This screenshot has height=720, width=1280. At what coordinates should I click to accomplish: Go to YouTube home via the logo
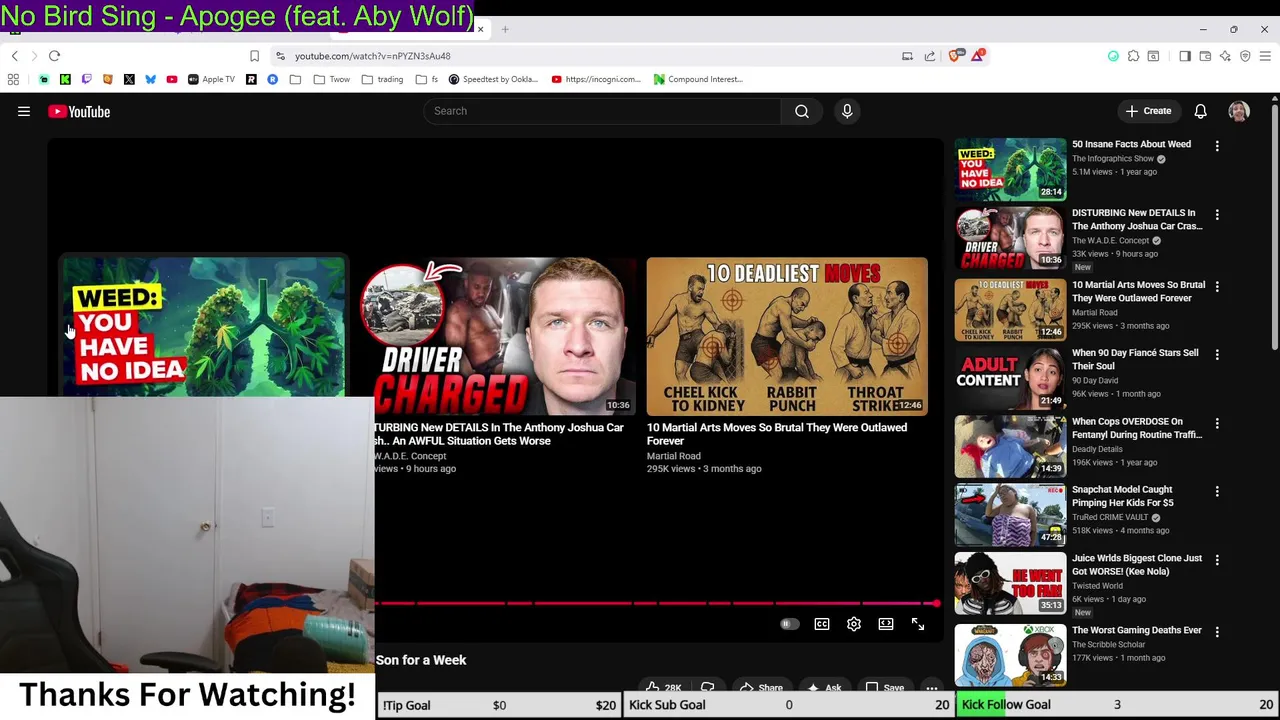tap(79, 112)
